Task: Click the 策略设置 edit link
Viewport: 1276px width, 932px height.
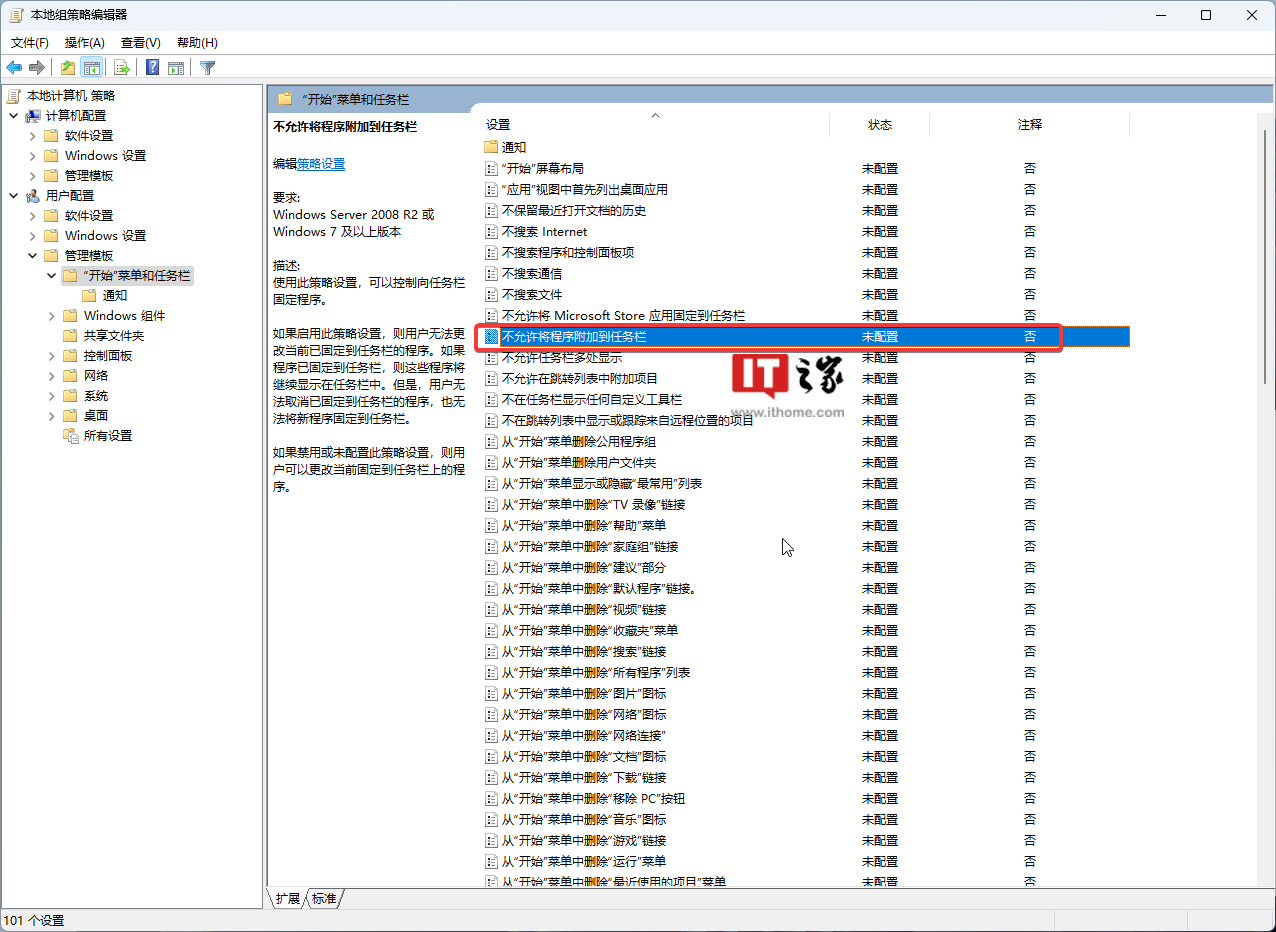Action: coord(321,164)
